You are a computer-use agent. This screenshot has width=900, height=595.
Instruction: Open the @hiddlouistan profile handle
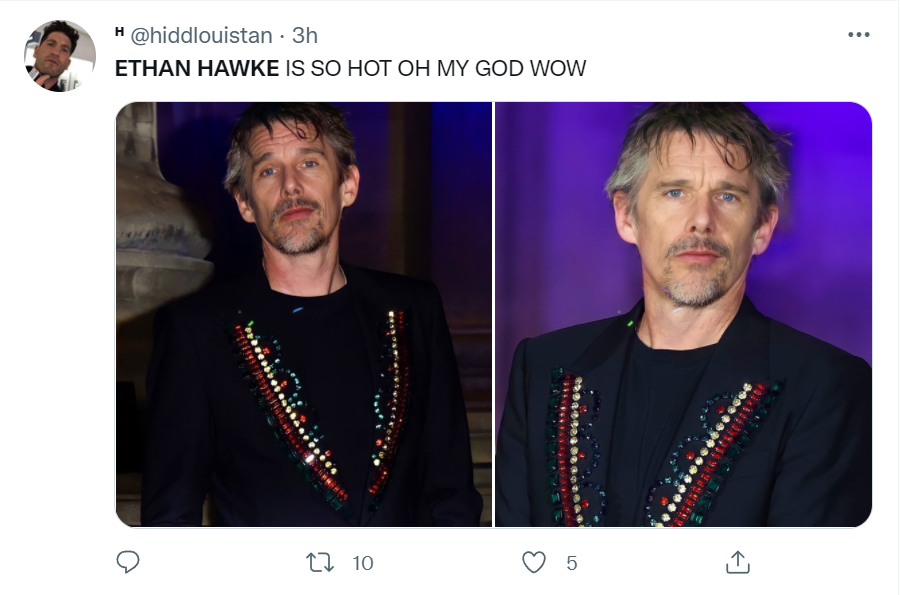tap(201, 35)
